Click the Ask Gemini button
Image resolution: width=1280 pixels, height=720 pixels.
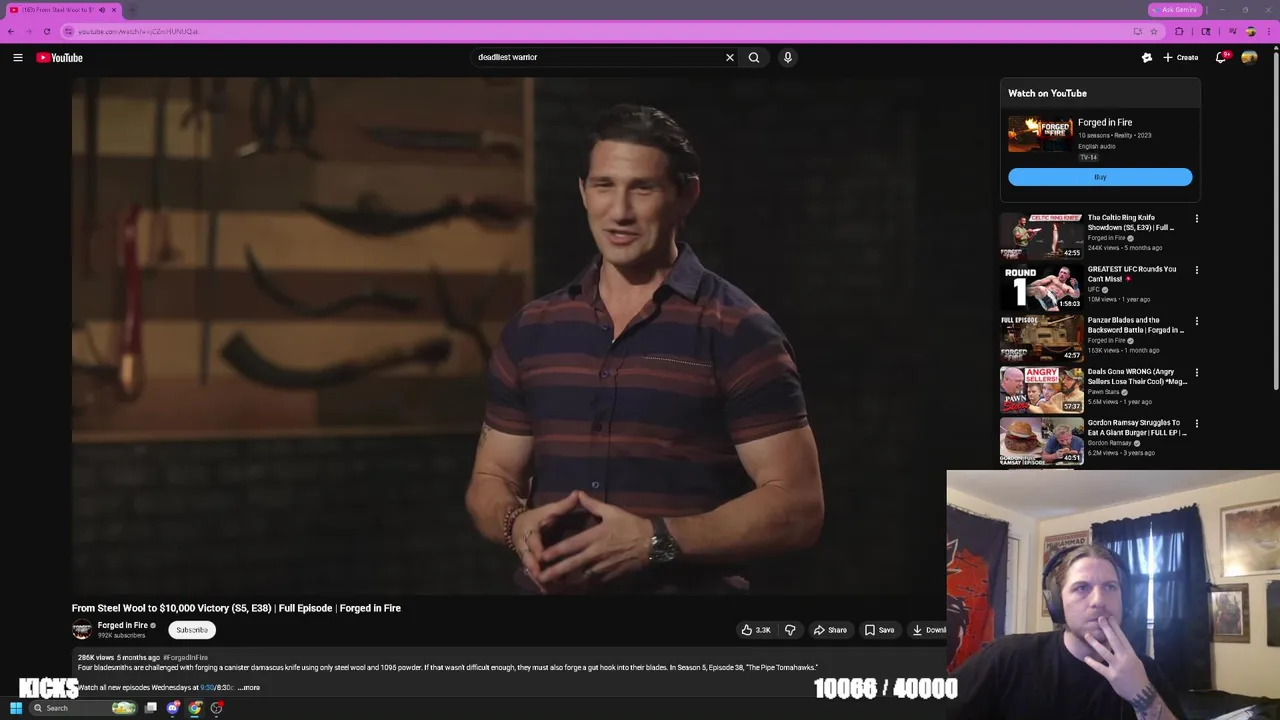(x=1174, y=10)
